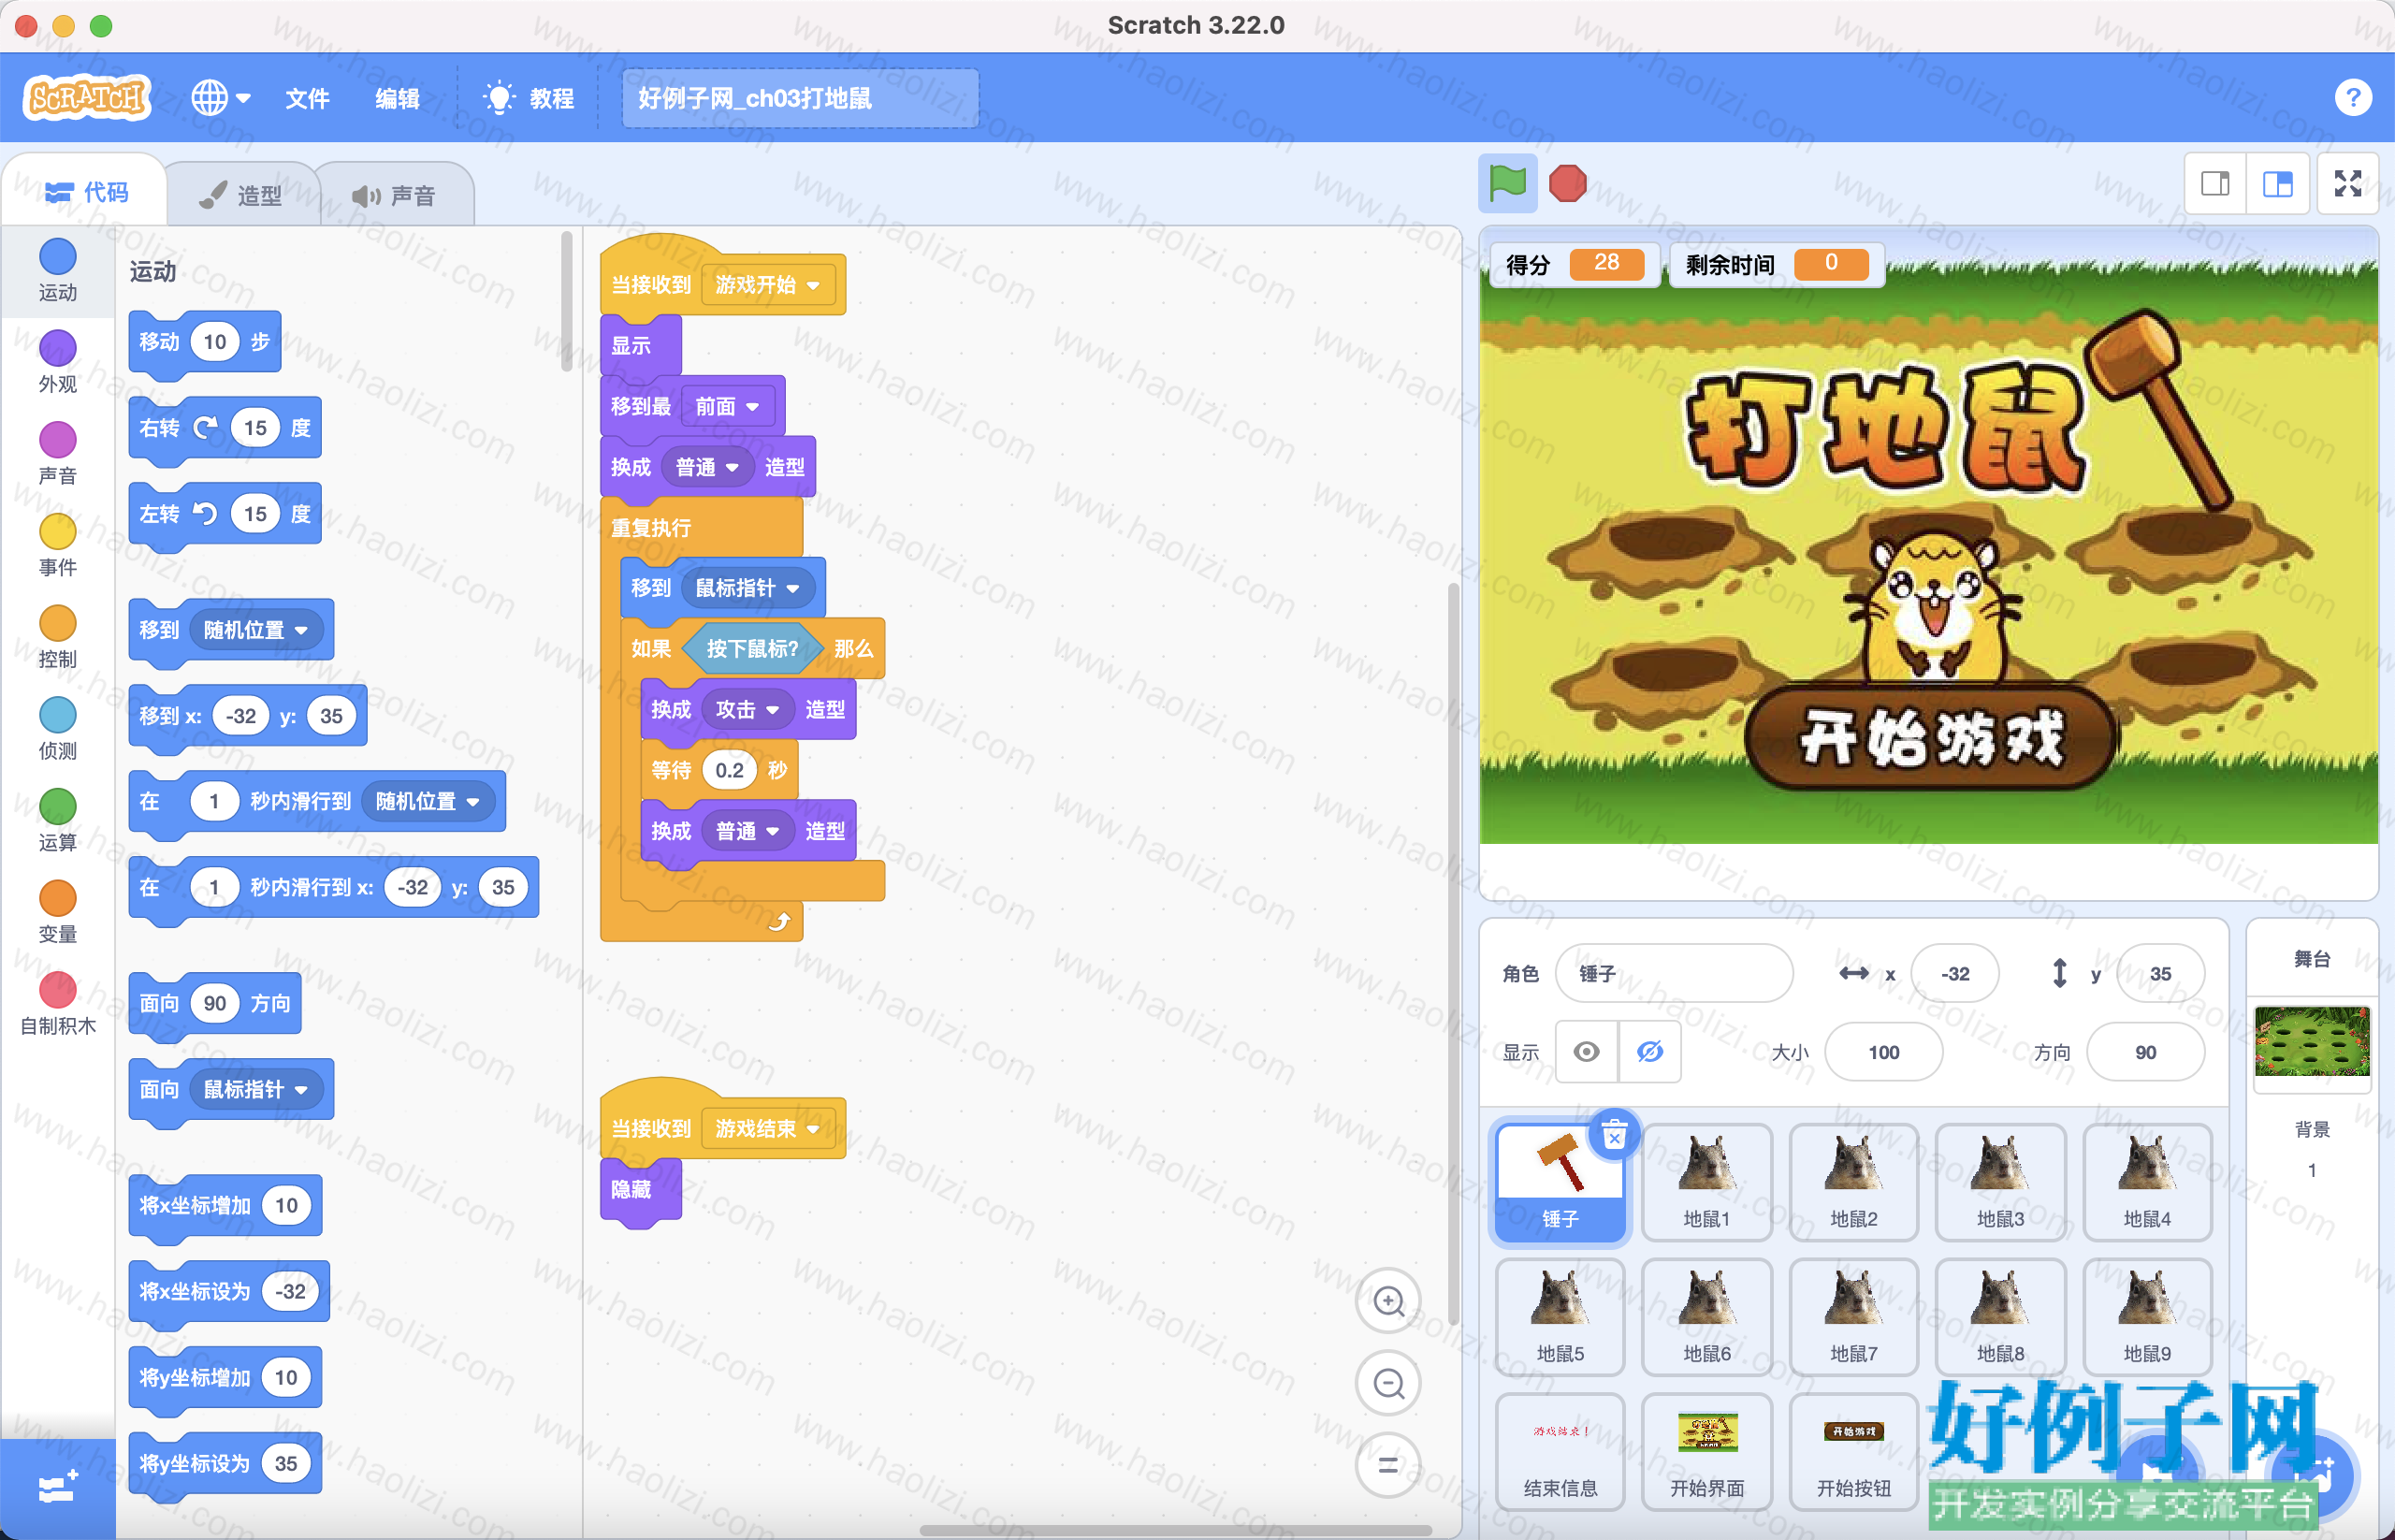Open the help question mark icon
Image resolution: width=2395 pixels, height=1540 pixels.
2352,97
